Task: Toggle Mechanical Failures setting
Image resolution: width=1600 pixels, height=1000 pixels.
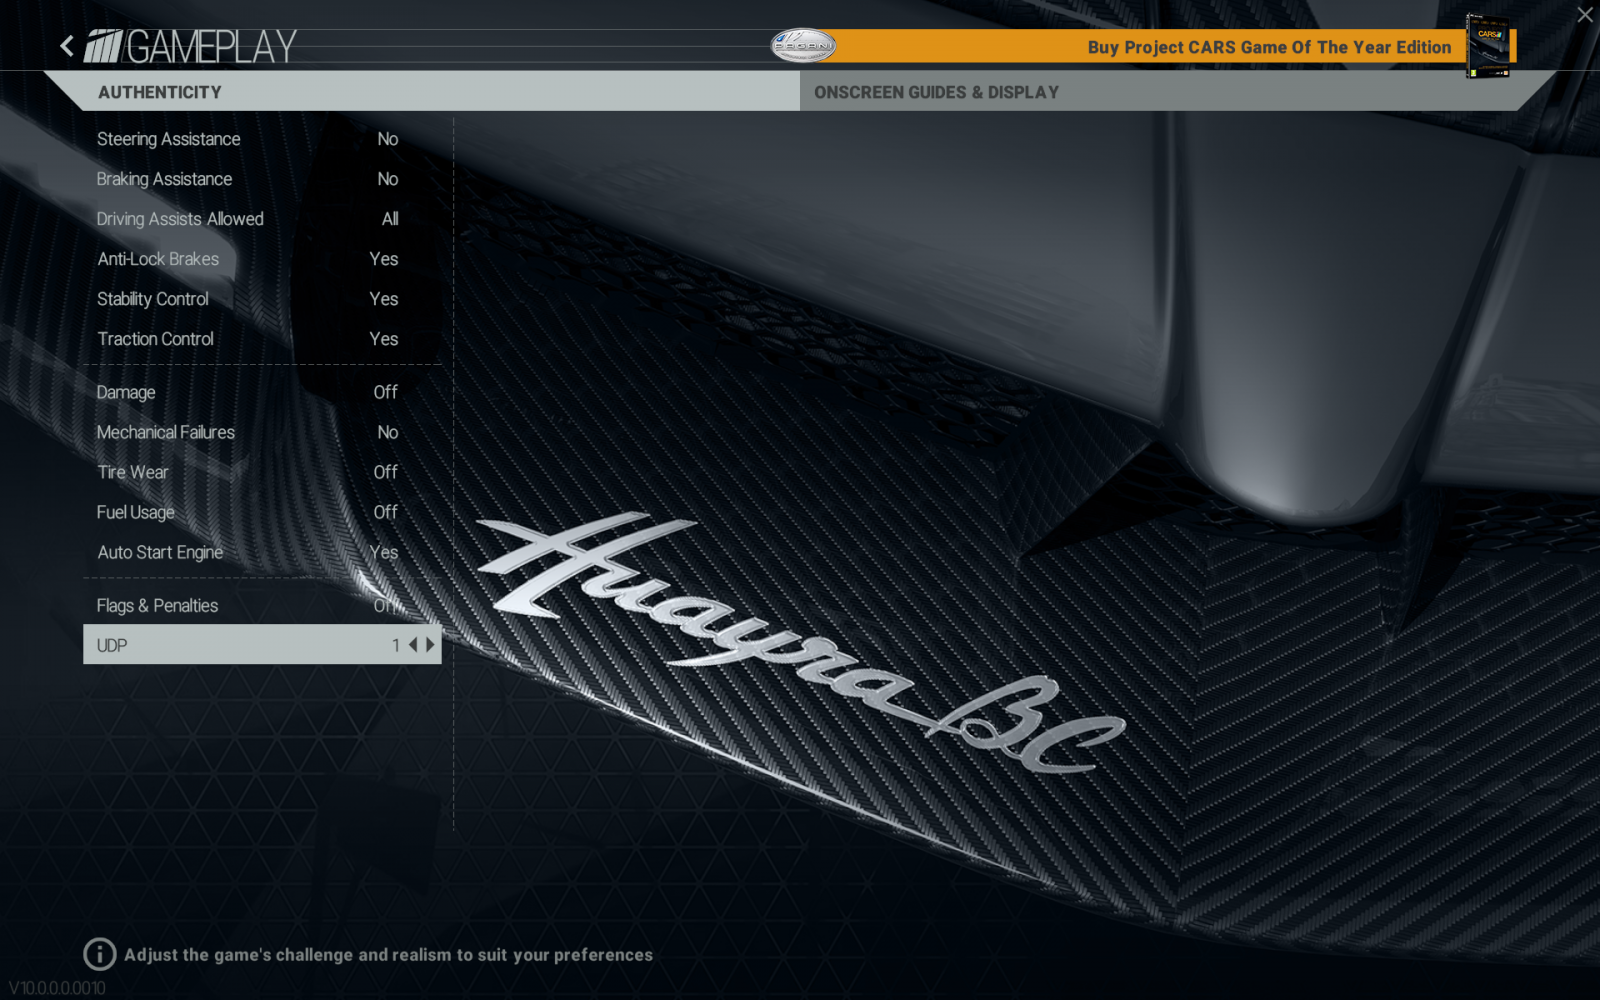Action: point(262,432)
